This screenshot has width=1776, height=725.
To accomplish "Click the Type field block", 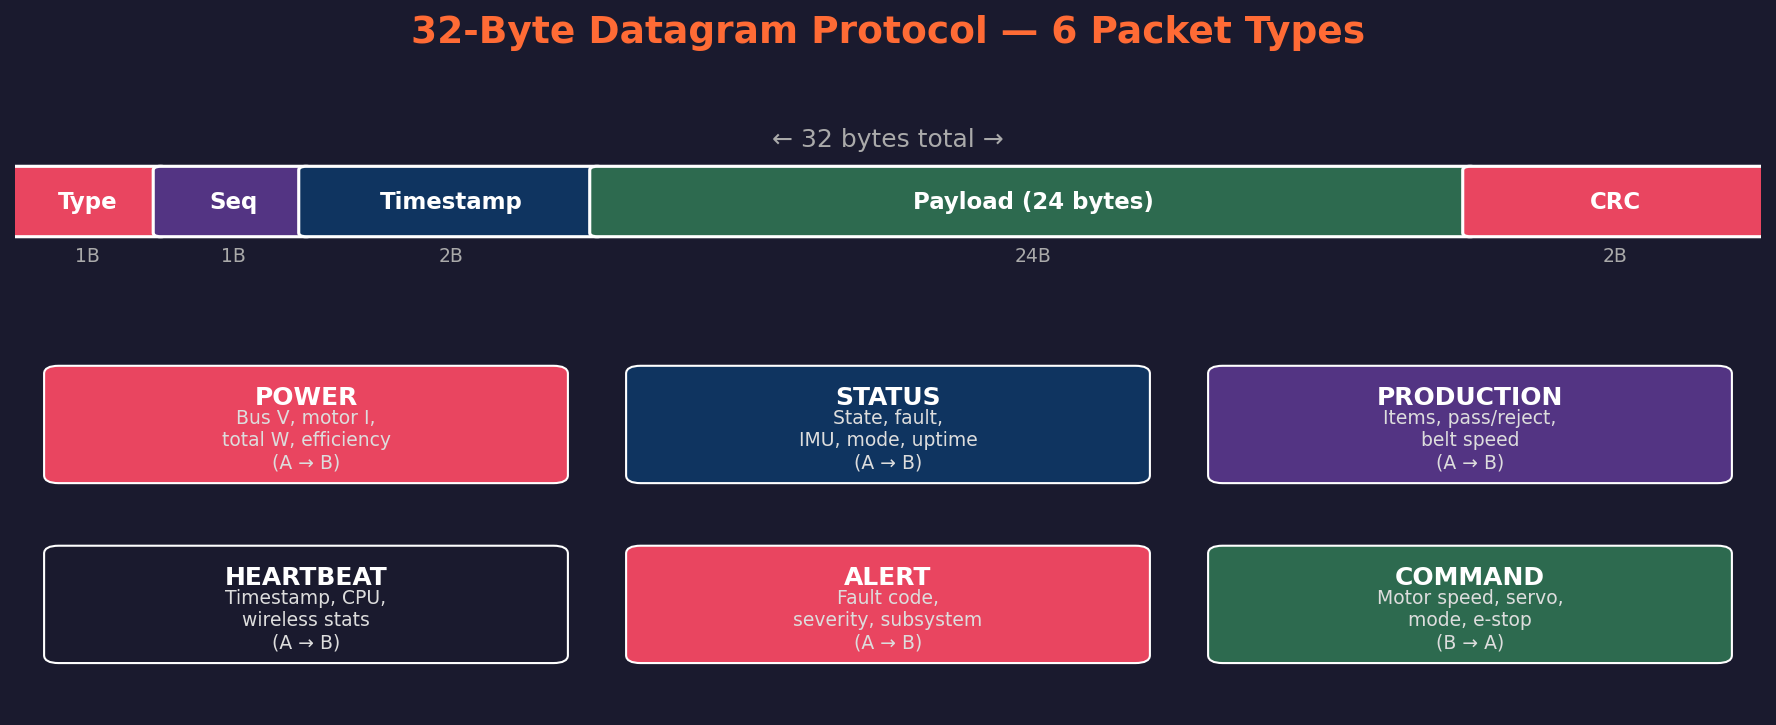I will click(x=87, y=202).
